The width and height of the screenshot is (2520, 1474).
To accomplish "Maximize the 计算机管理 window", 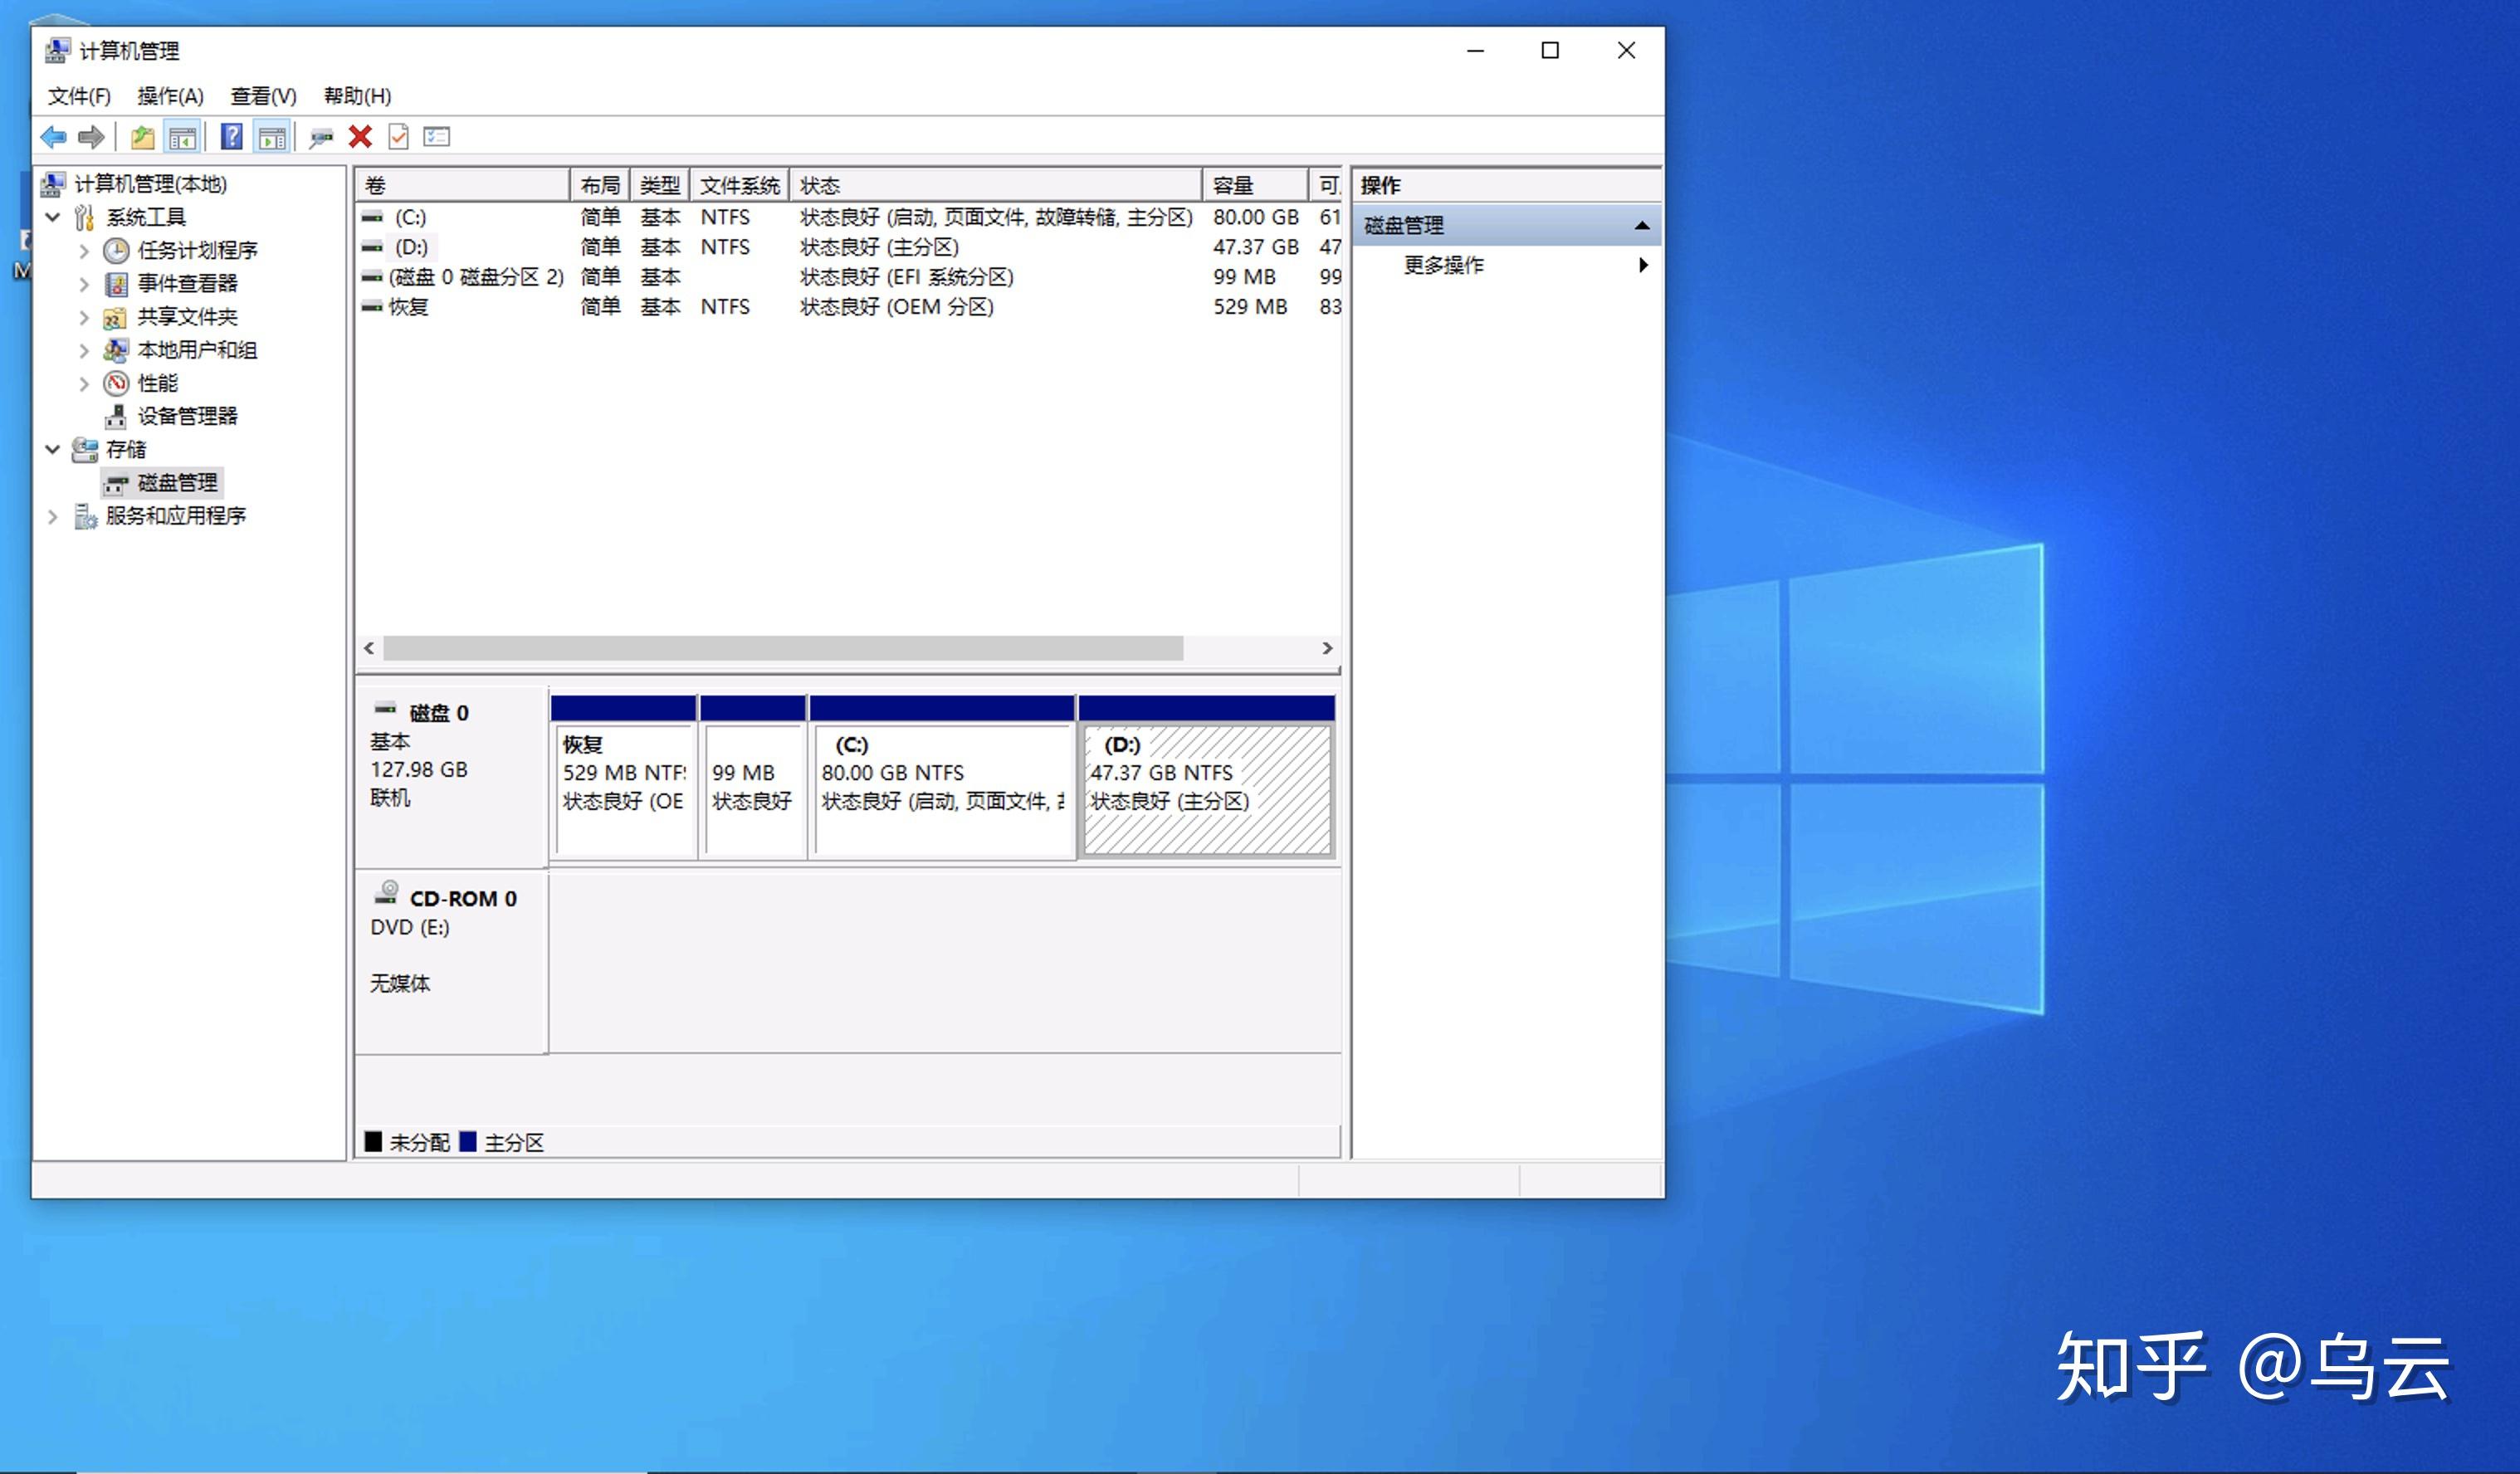I will (1550, 50).
